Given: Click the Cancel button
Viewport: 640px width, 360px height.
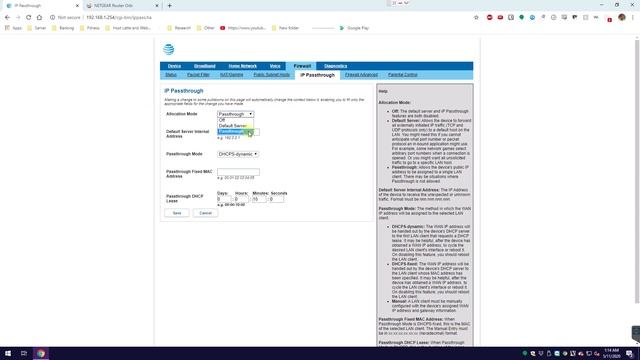Looking at the screenshot, I should click(x=205, y=213).
